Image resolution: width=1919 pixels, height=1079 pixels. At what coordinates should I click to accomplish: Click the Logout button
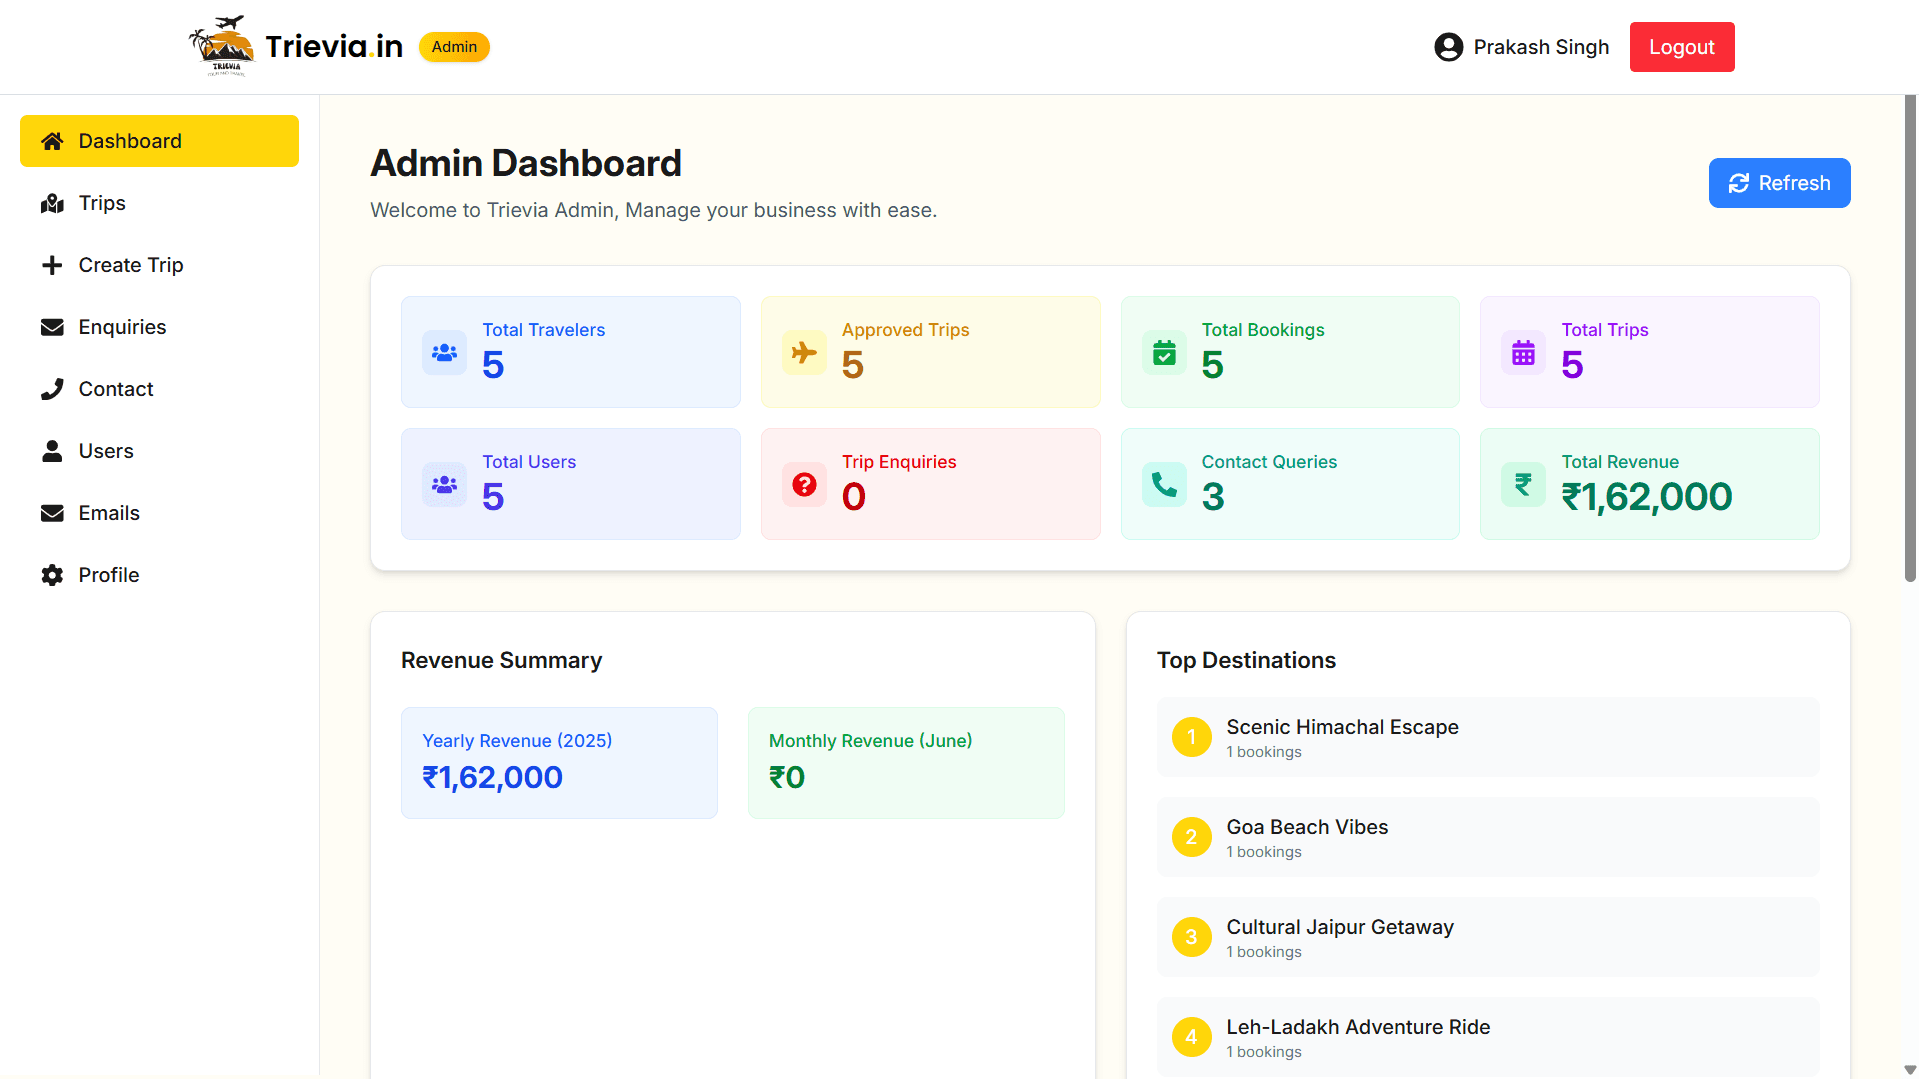[1681, 47]
